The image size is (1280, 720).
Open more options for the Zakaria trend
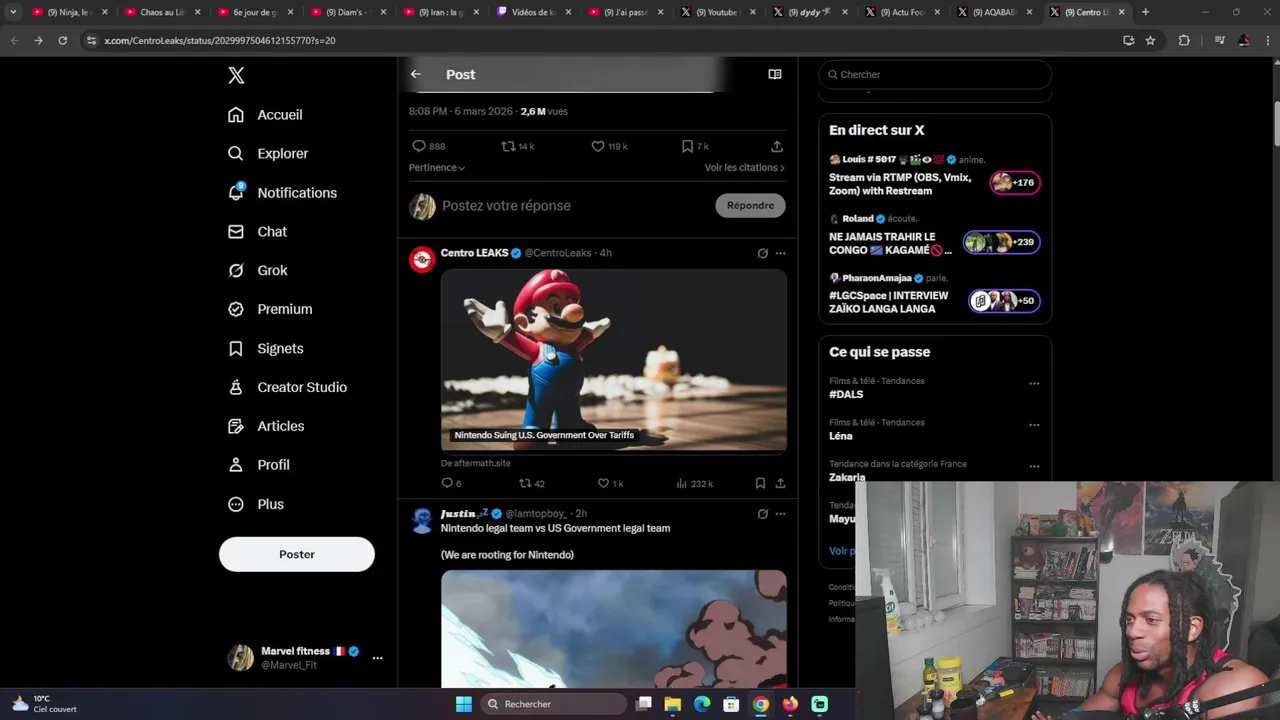(x=1034, y=467)
